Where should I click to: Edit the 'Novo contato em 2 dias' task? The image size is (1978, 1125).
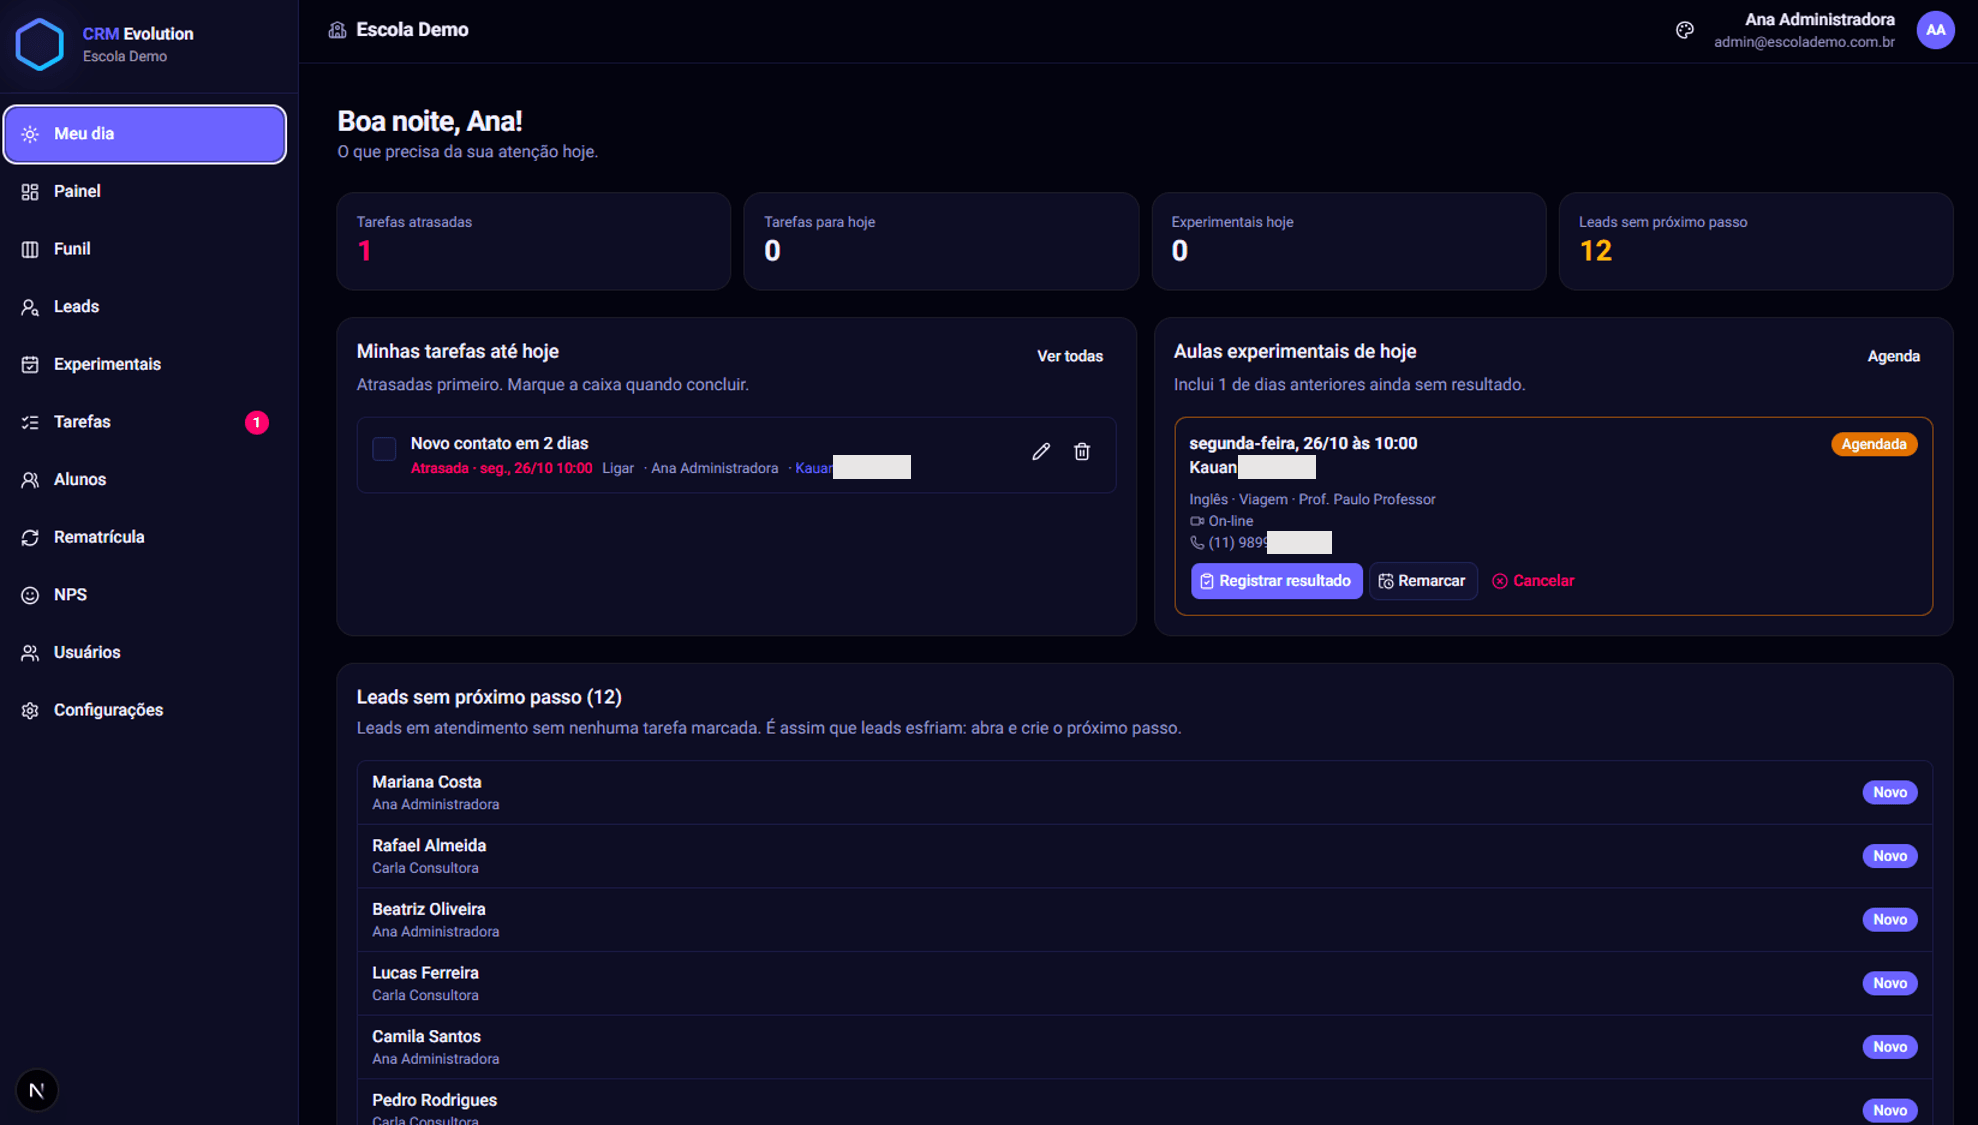pos(1041,452)
